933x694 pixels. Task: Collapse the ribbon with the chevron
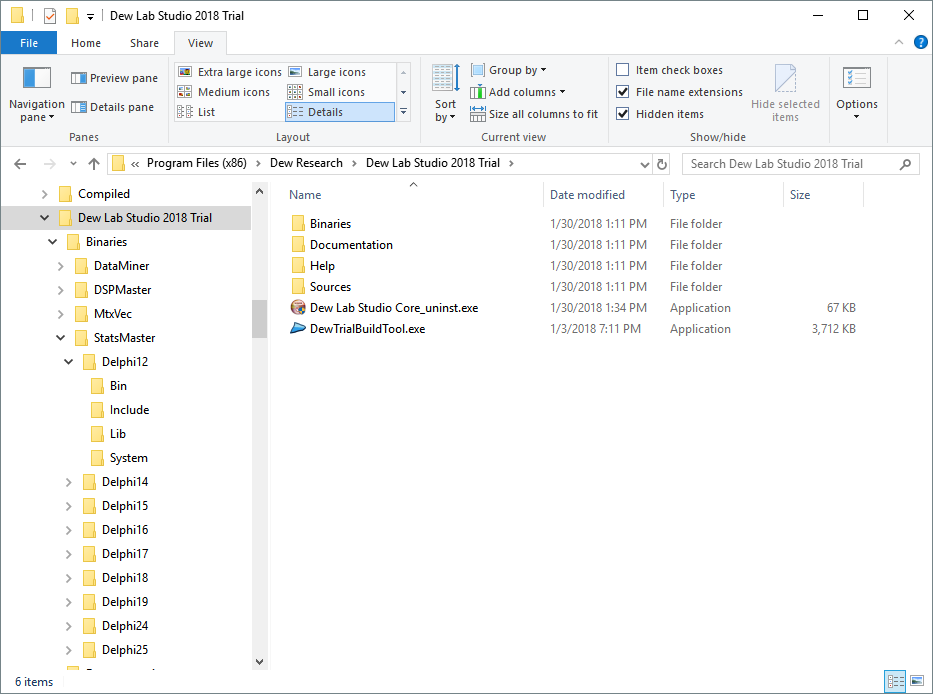pyautogui.click(x=898, y=42)
